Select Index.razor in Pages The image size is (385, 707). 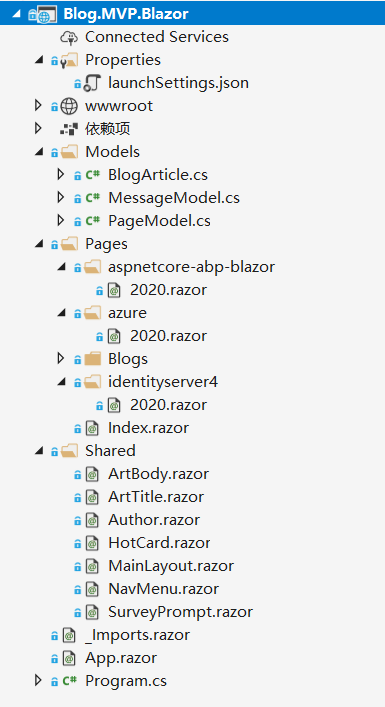pos(148,428)
